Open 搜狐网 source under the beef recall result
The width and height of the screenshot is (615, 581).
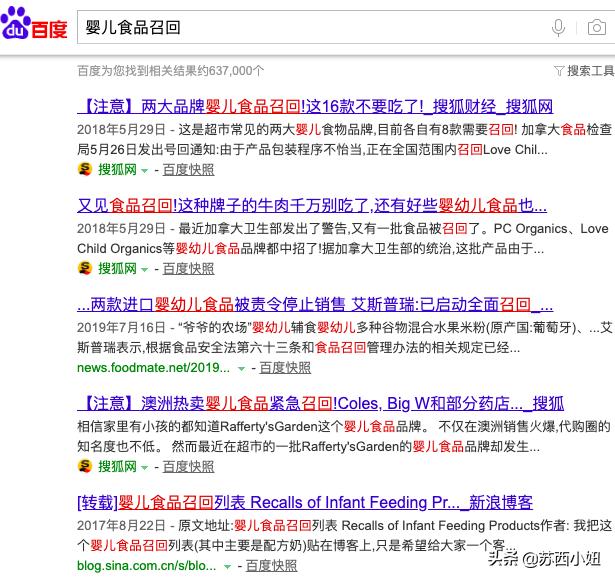(x=117, y=268)
